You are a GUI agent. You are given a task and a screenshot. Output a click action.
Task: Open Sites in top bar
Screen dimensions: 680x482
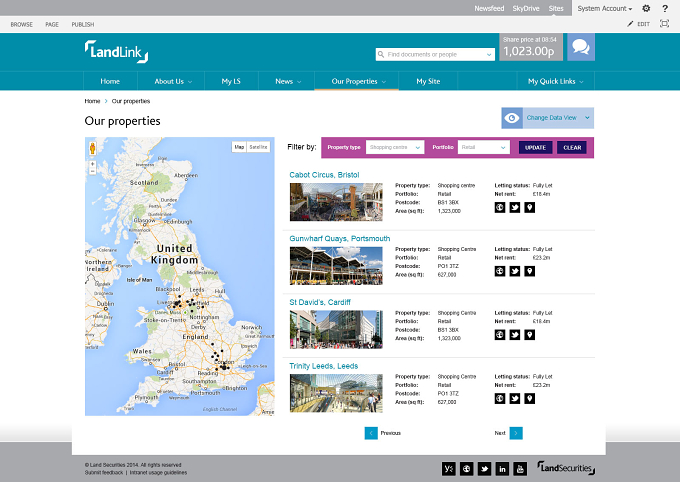[556, 8]
